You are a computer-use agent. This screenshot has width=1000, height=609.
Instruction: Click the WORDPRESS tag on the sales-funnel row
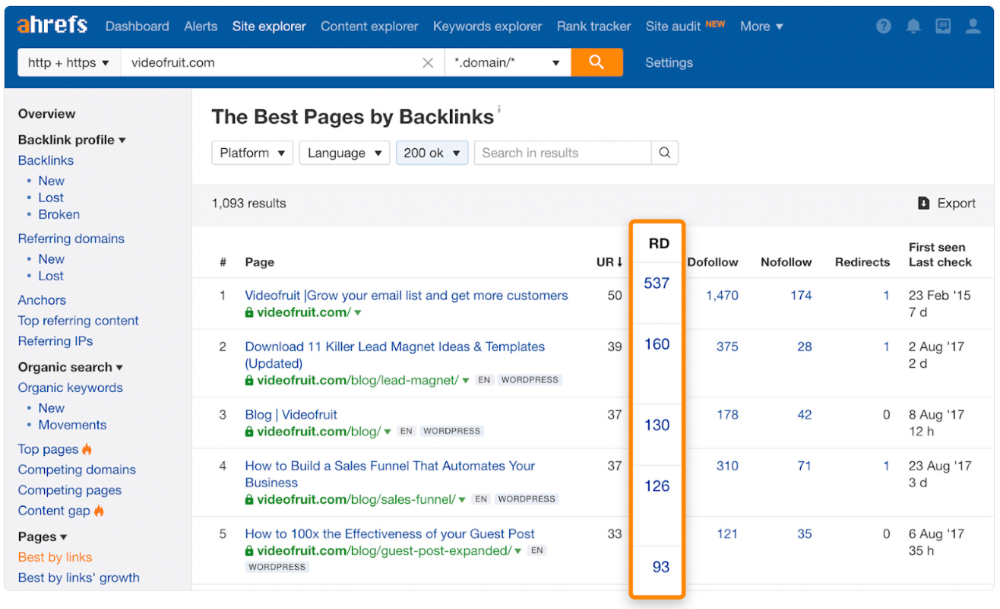click(x=526, y=499)
